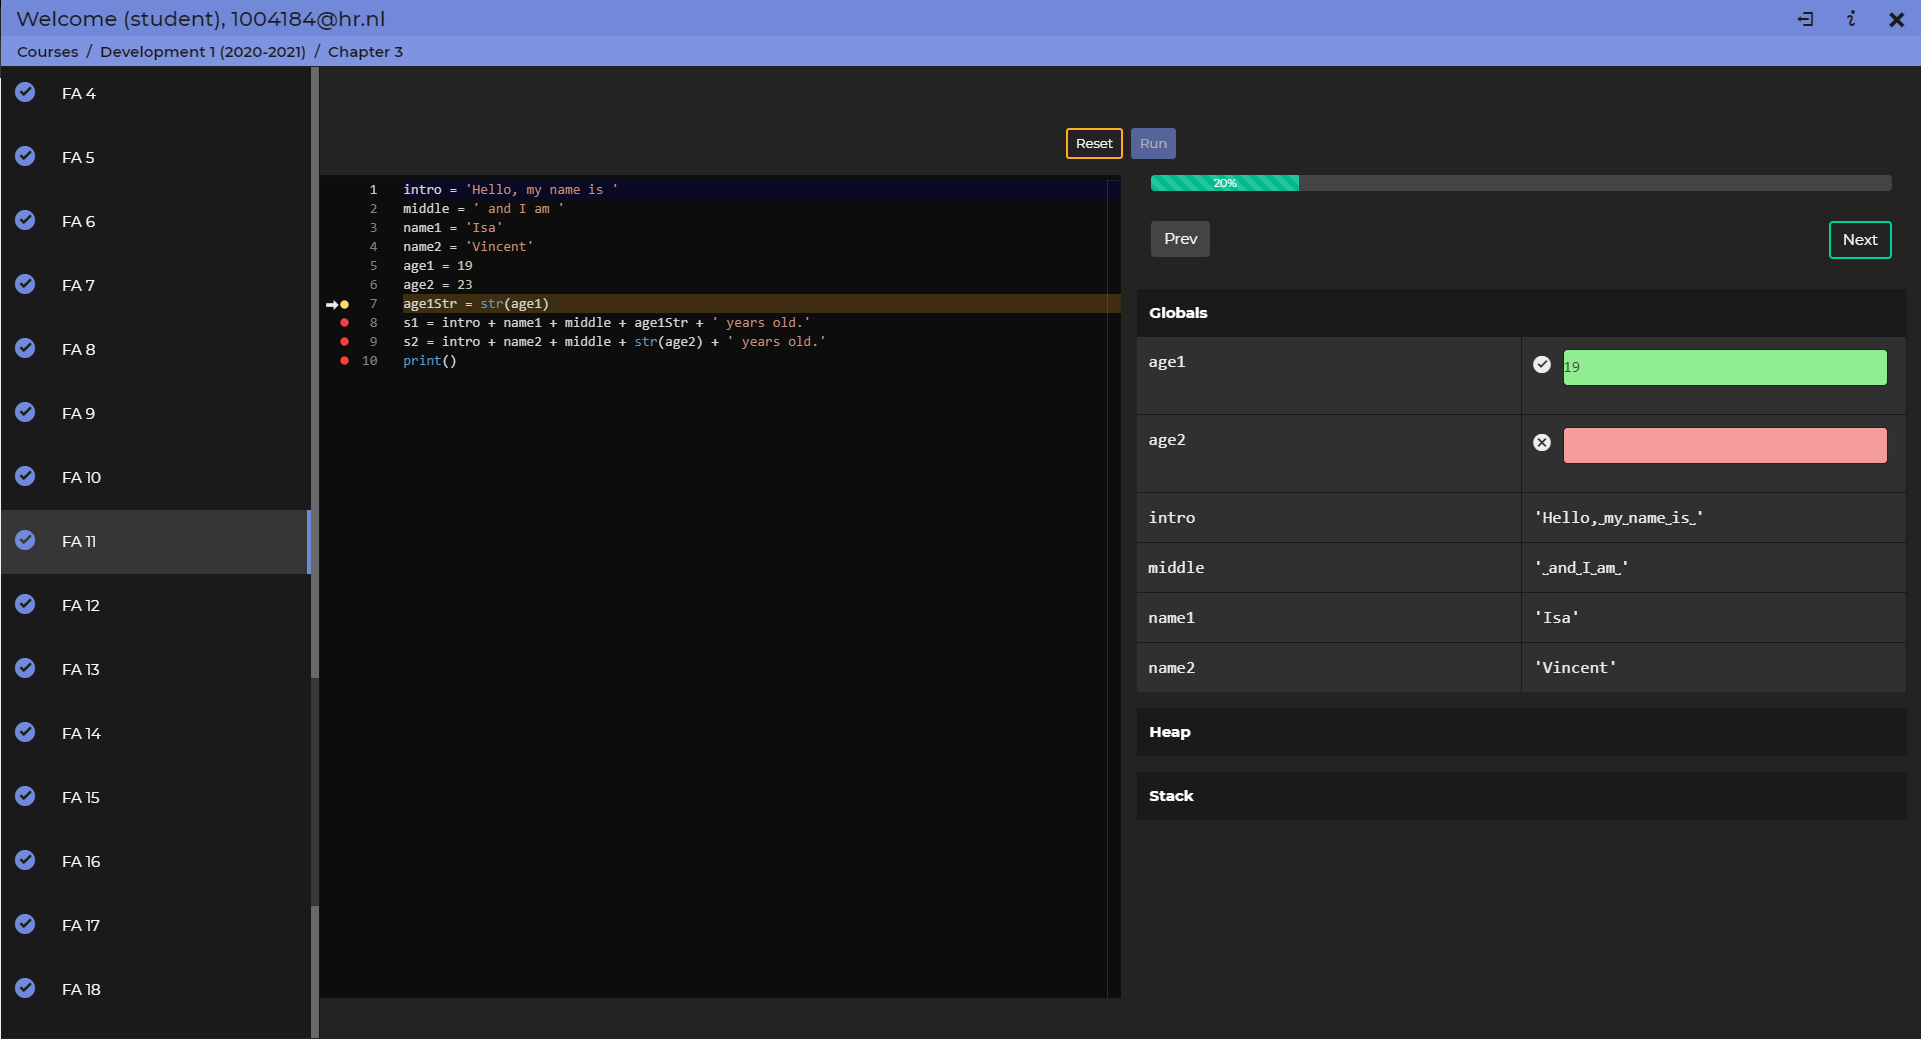Viewport: 1921px width, 1039px height.
Task: Click the FA 4 completed checkmark icon
Action: pyautogui.click(x=26, y=92)
